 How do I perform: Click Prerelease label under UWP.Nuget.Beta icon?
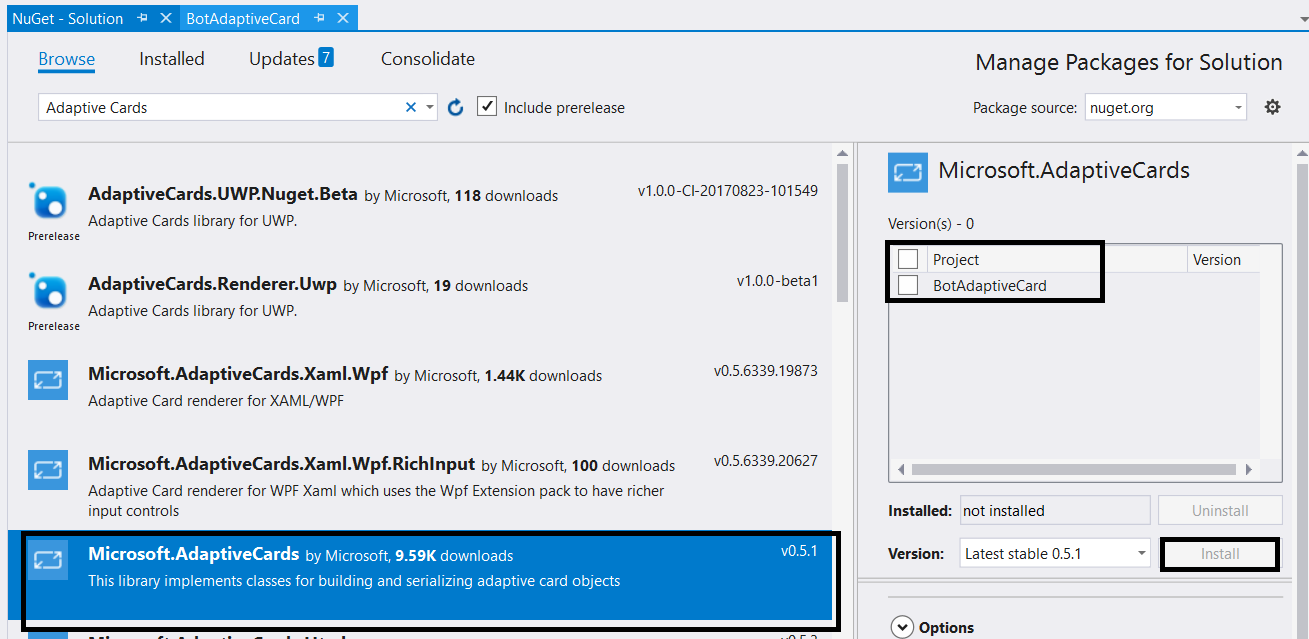pos(54,236)
